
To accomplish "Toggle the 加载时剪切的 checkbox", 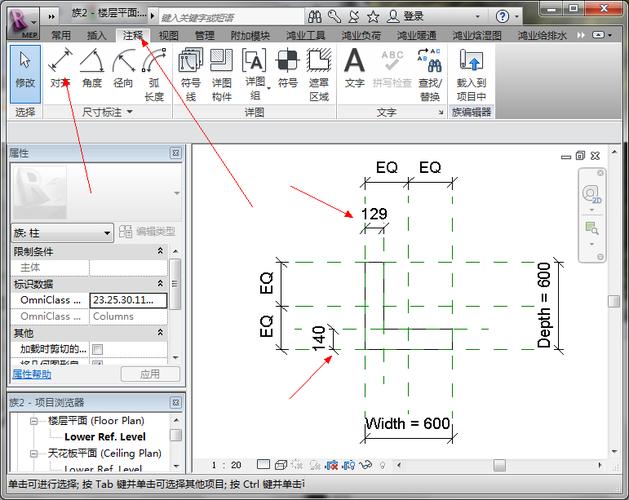I will (x=97, y=349).
